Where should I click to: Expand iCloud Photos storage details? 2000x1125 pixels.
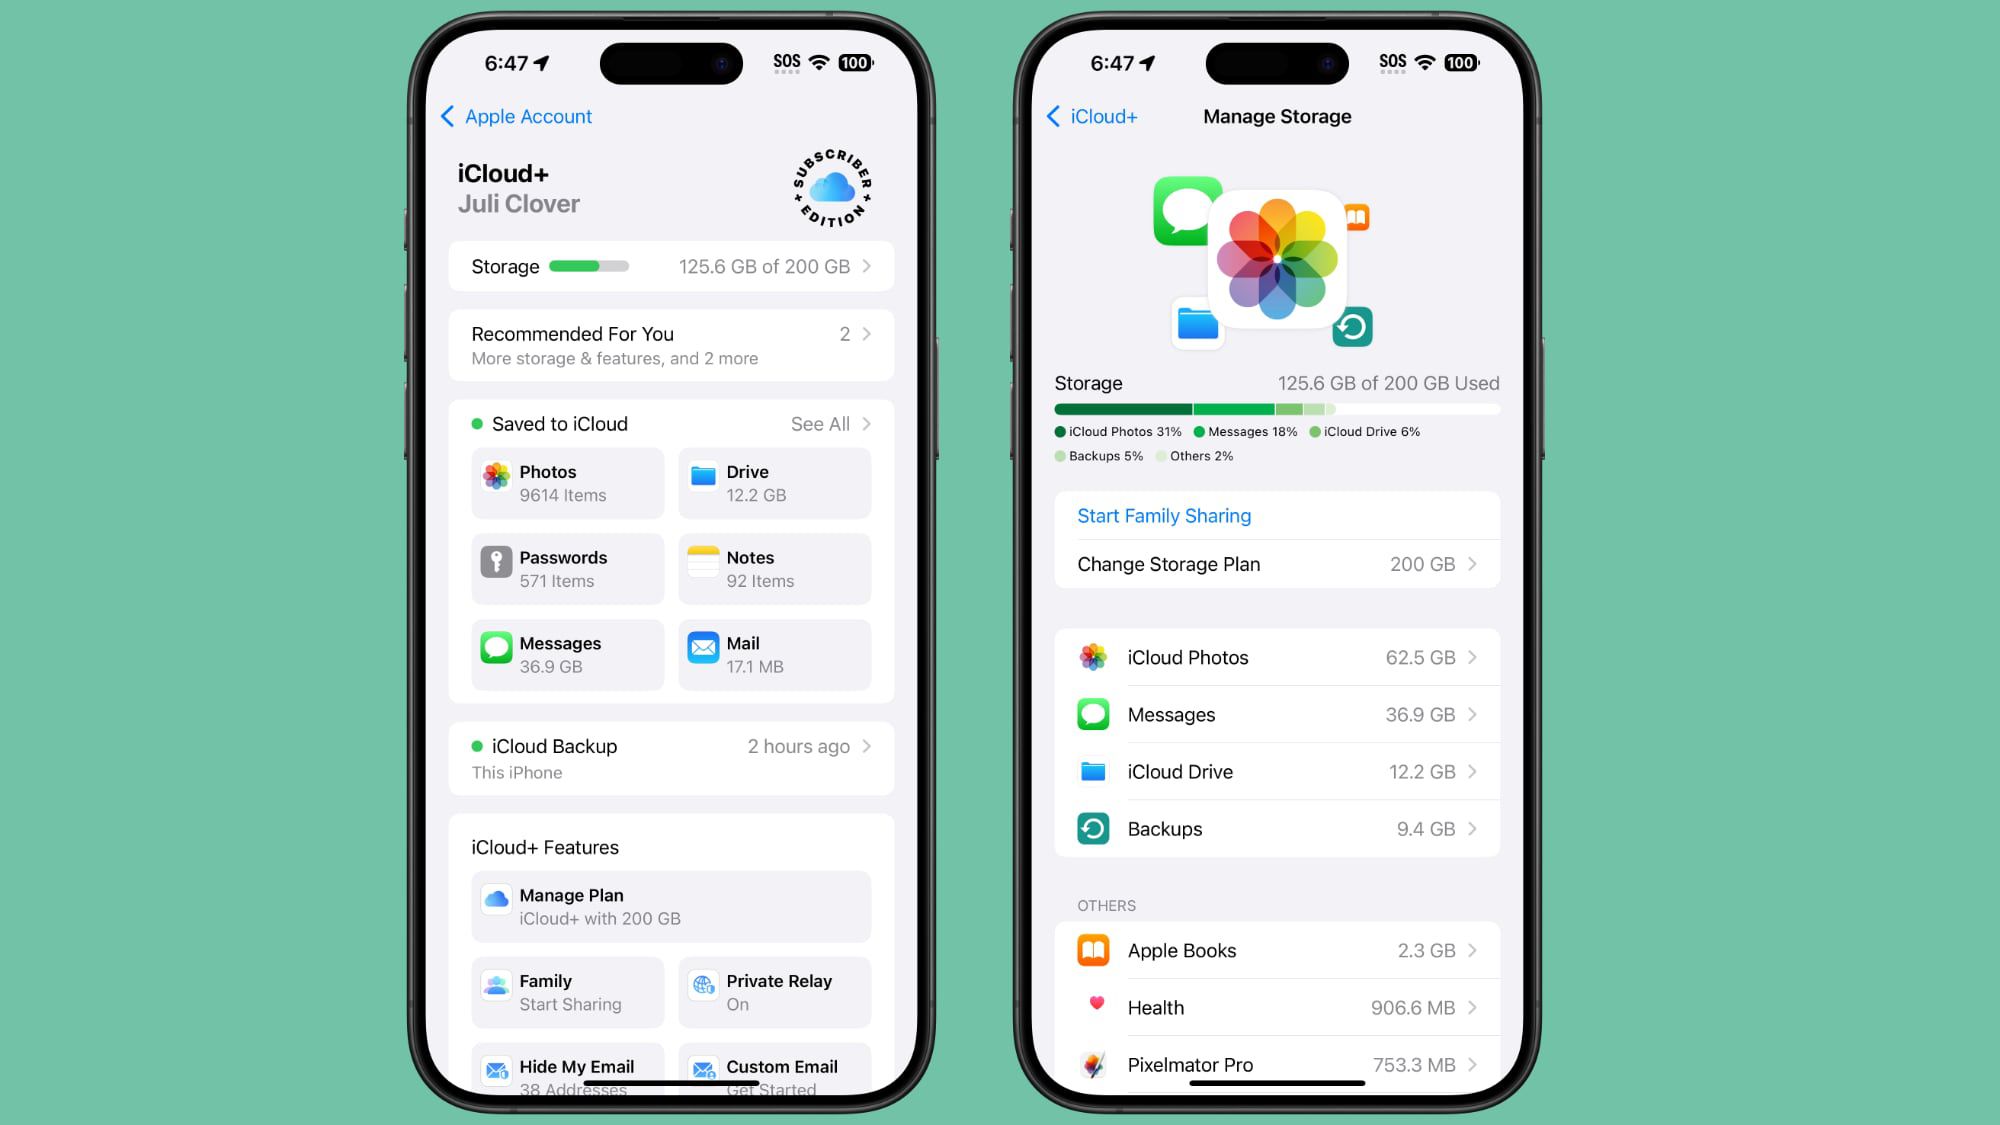coord(1276,655)
